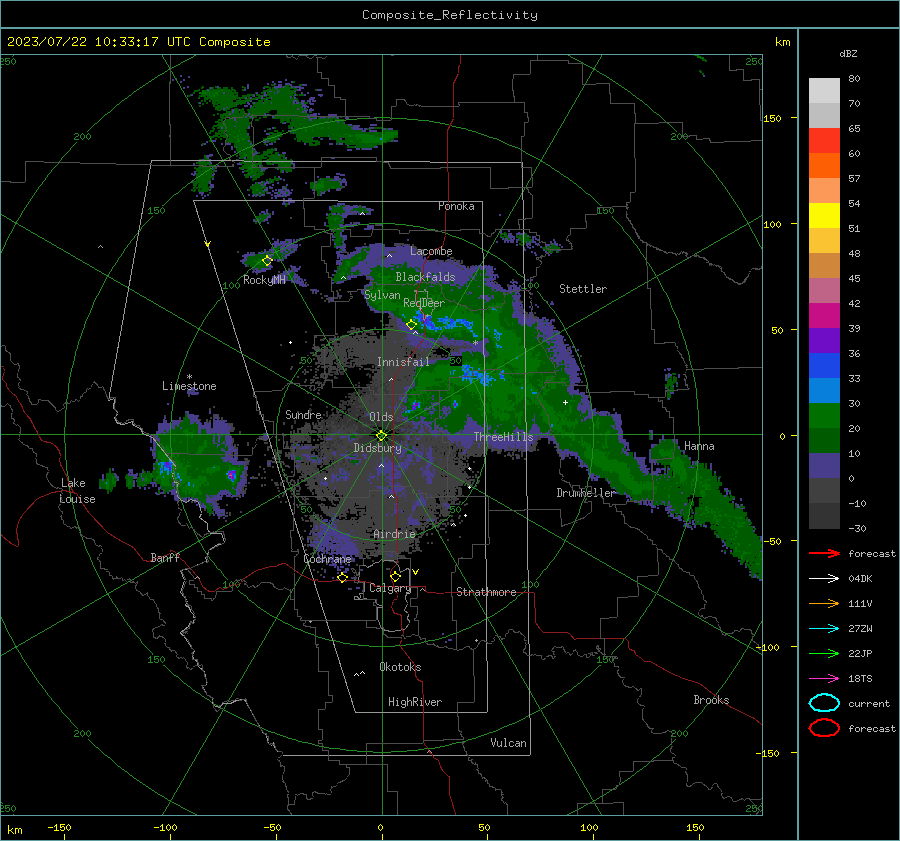Click the Lake Louise label
The width and height of the screenshot is (900, 841).
(77, 491)
